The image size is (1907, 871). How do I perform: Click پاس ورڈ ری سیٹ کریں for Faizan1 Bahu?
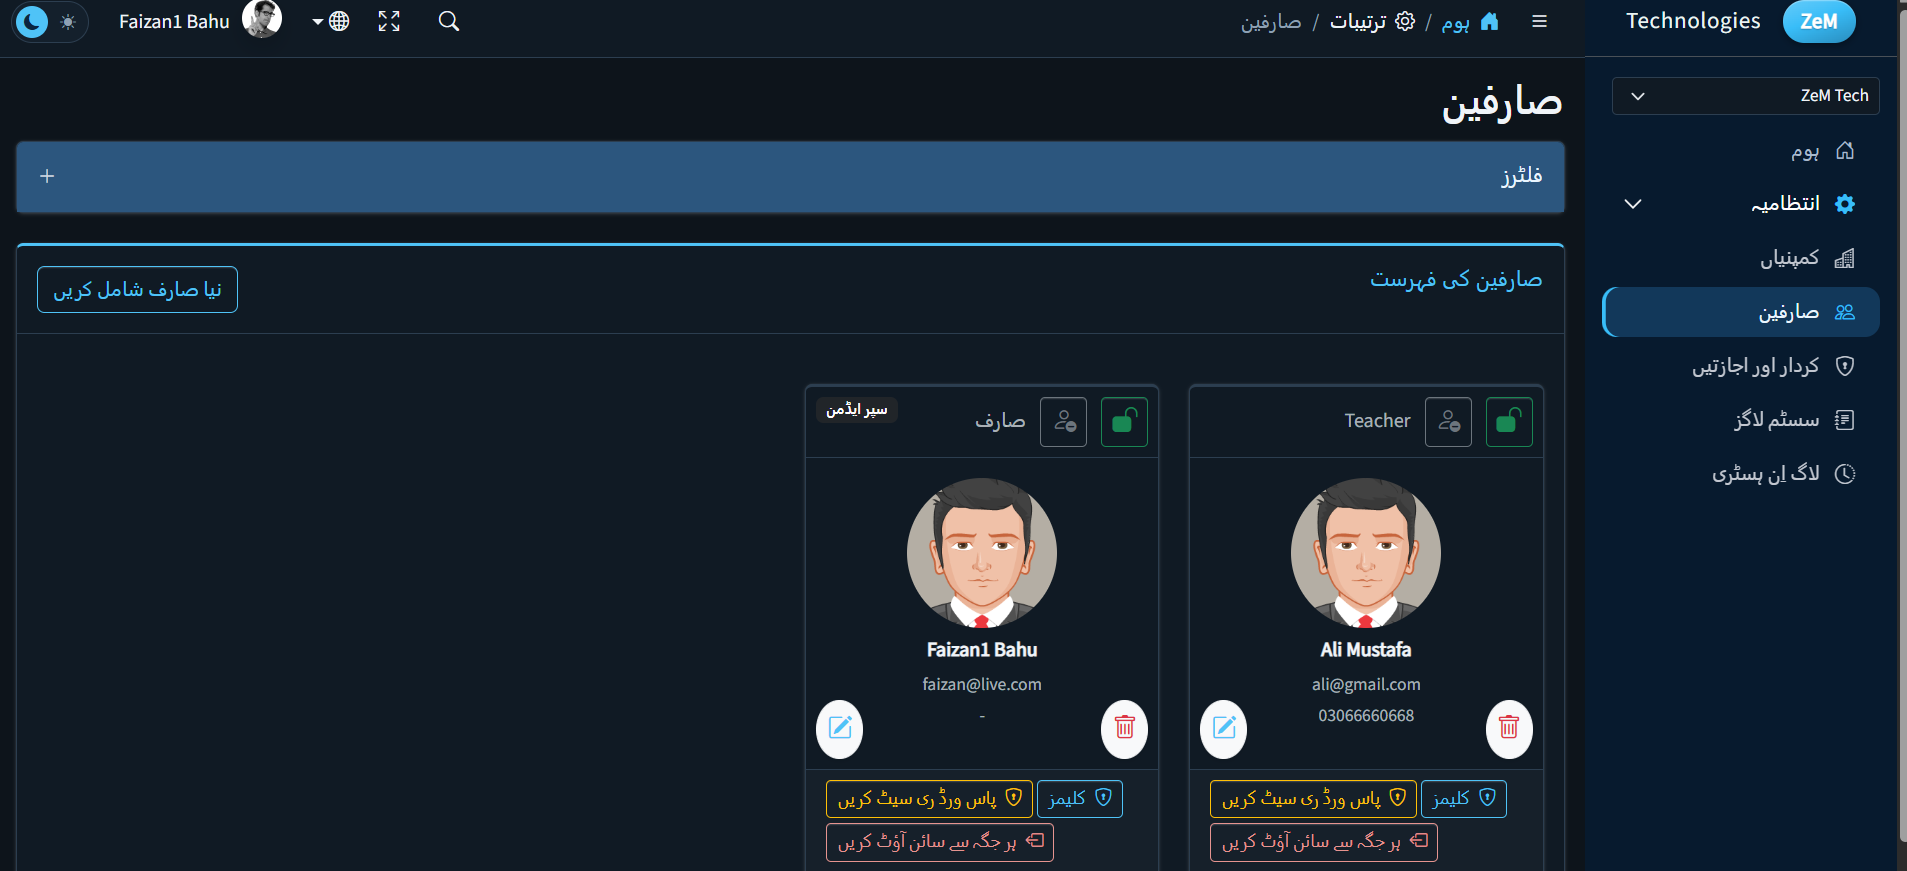tap(929, 799)
